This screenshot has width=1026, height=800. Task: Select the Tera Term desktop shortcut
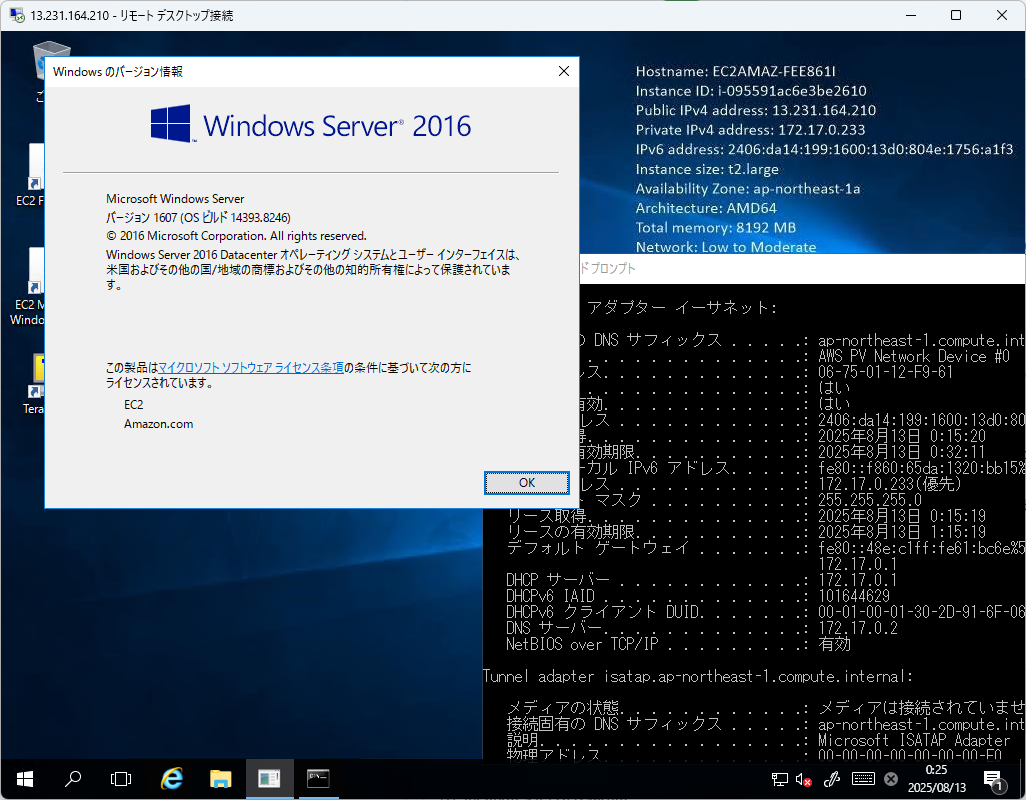click(34, 380)
